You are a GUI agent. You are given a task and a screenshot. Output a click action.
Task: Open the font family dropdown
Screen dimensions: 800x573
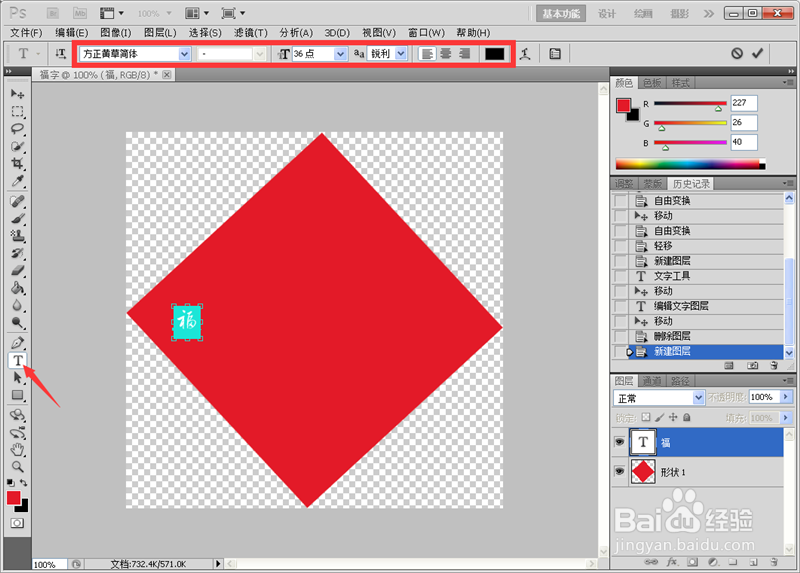185,54
